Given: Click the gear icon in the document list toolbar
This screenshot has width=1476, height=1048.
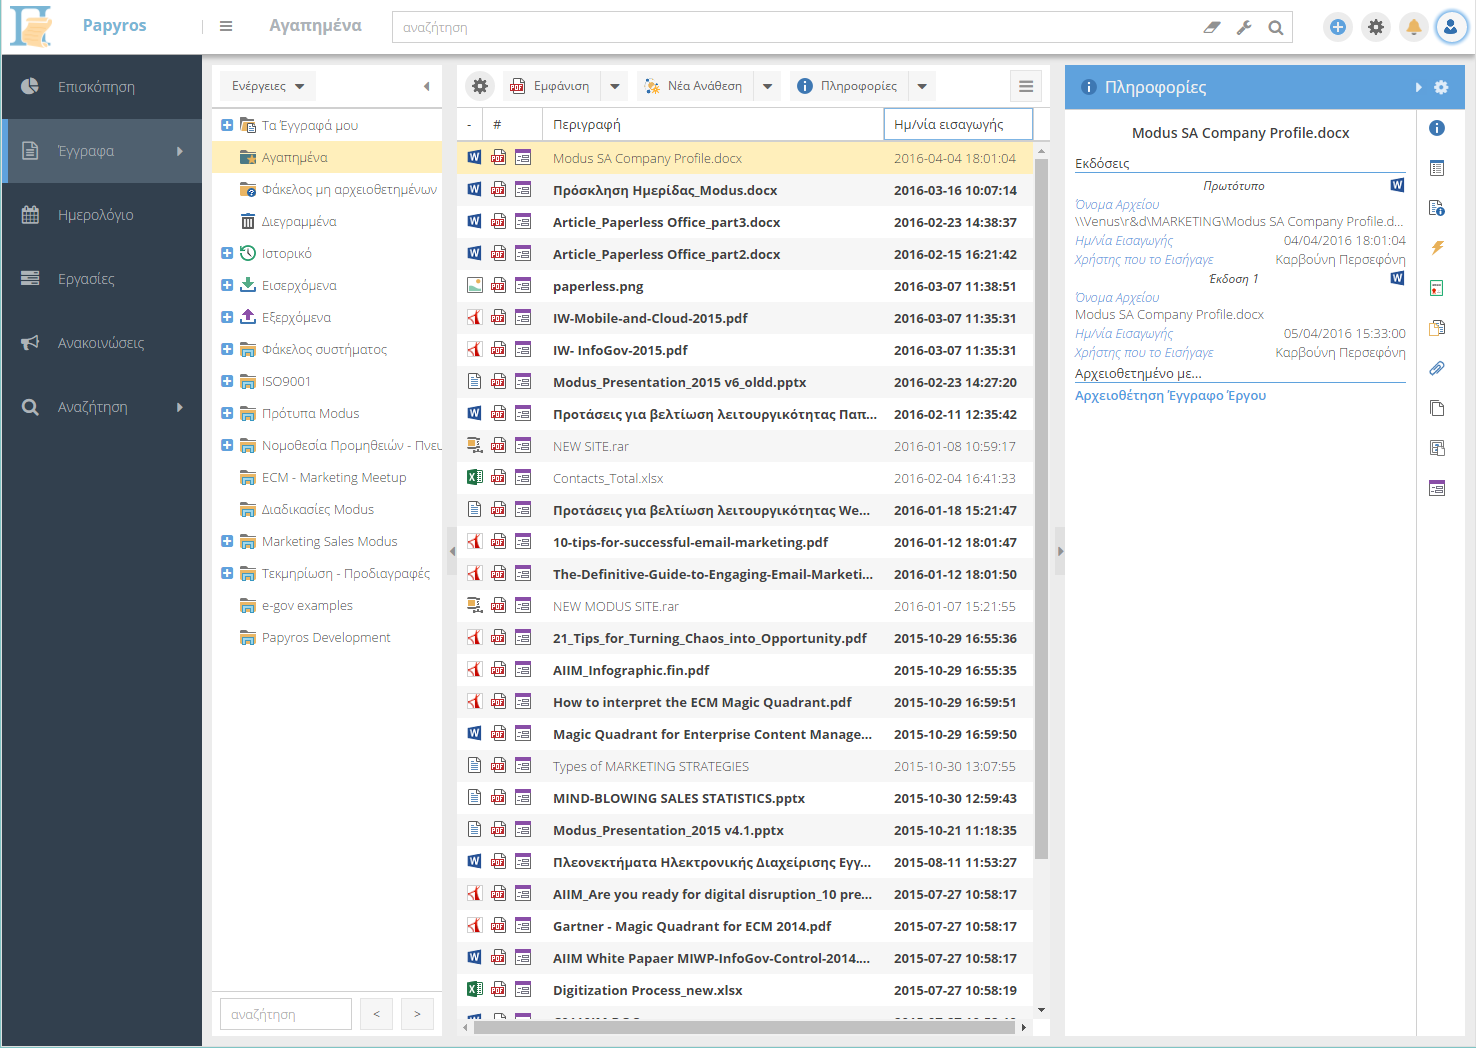Looking at the screenshot, I should [x=480, y=86].
